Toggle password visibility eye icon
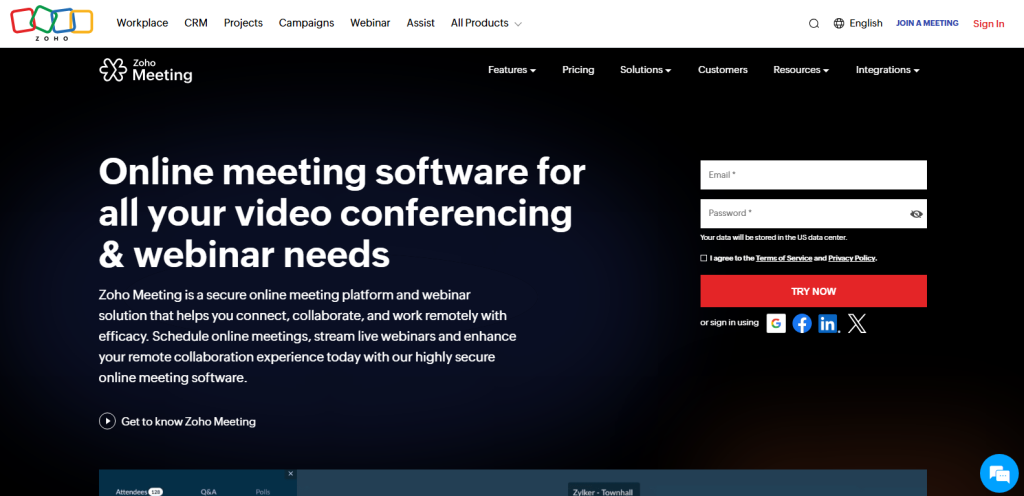1024x496 pixels. 916,214
